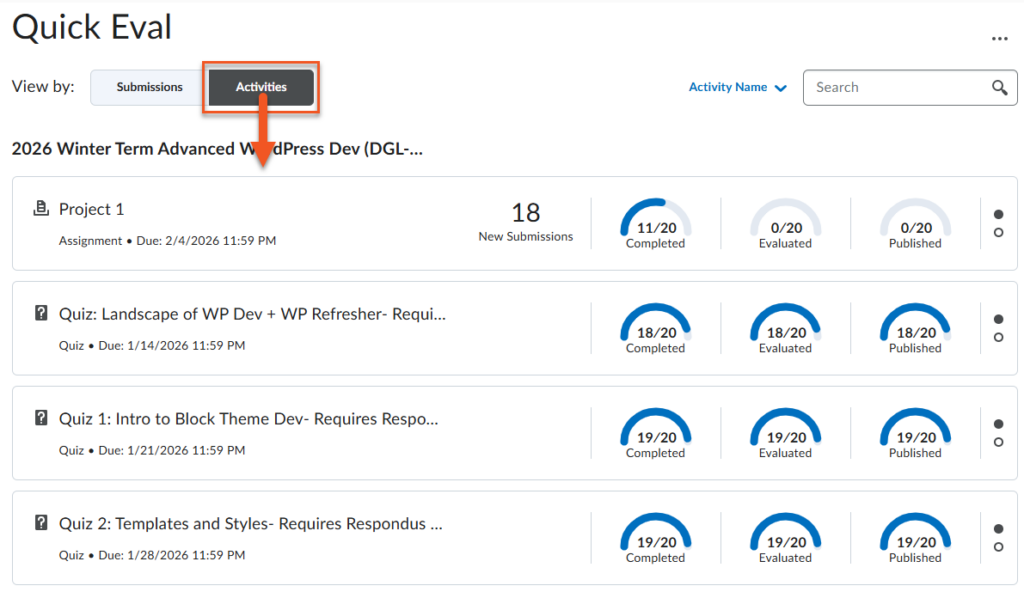Click the 11/20 Completed progress gauge
The height and width of the screenshot is (592, 1024).
(x=655, y=222)
